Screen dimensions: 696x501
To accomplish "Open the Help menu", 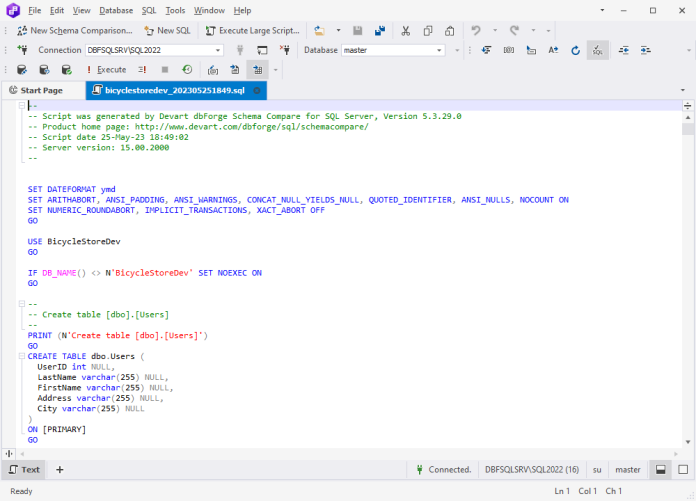I will click(242, 10).
